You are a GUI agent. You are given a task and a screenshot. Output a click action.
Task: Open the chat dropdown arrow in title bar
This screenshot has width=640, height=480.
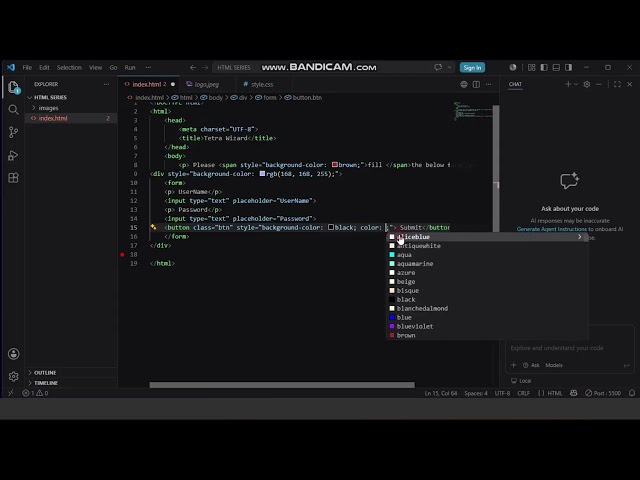pyautogui.click(x=449, y=67)
